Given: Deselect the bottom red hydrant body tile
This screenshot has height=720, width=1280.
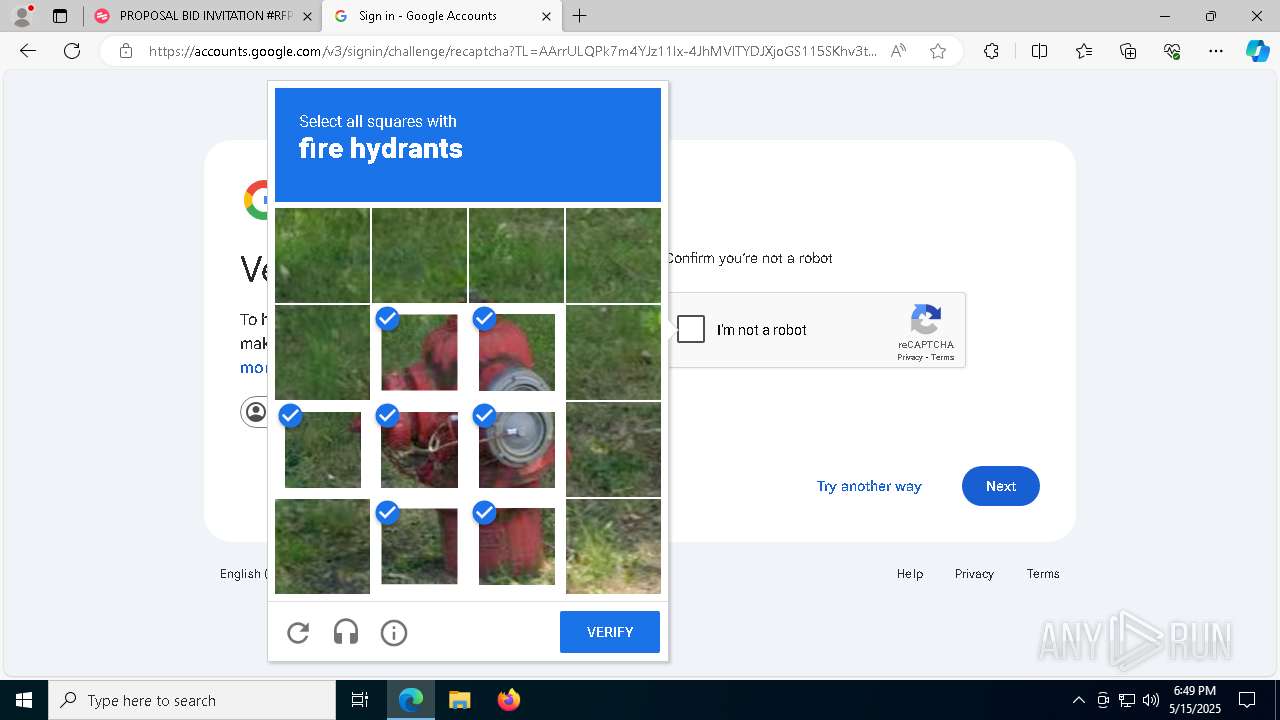Looking at the screenshot, I should pyautogui.click(x=516, y=546).
